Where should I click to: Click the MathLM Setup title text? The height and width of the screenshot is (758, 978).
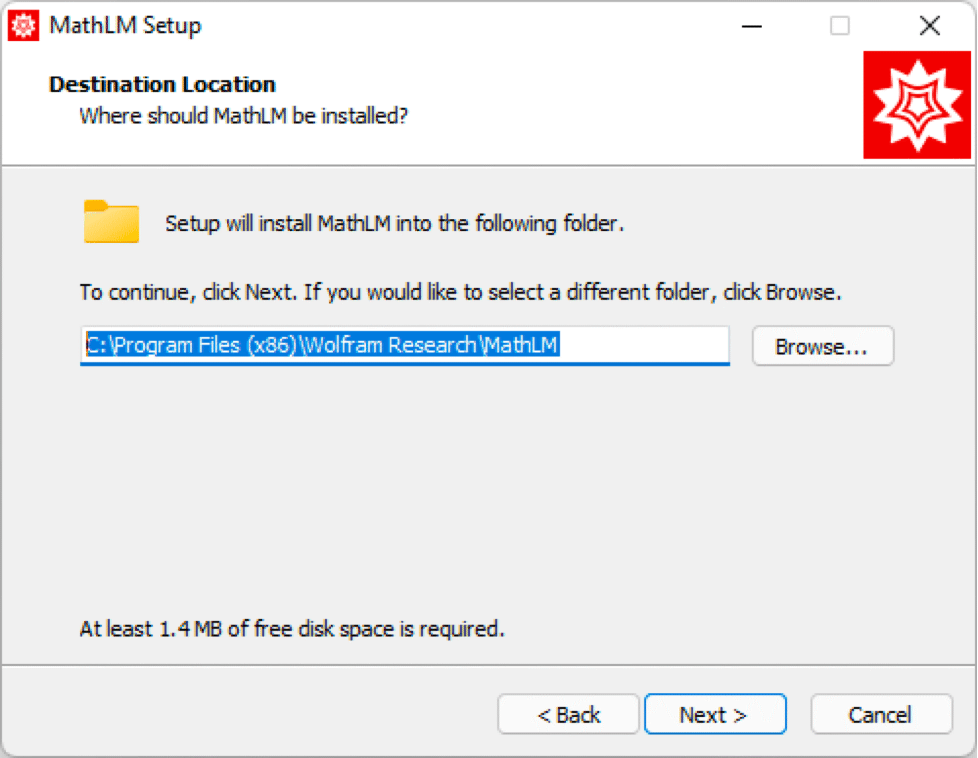pyautogui.click(x=125, y=26)
